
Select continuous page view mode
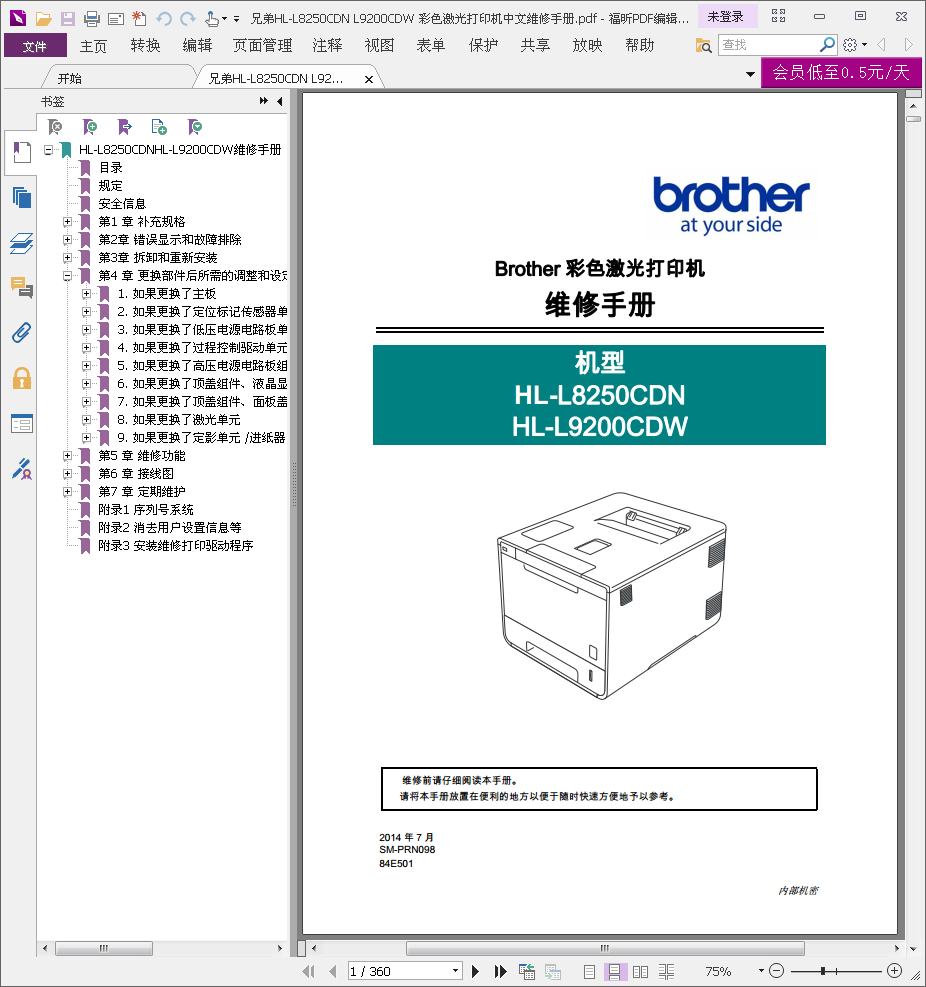tap(615, 972)
